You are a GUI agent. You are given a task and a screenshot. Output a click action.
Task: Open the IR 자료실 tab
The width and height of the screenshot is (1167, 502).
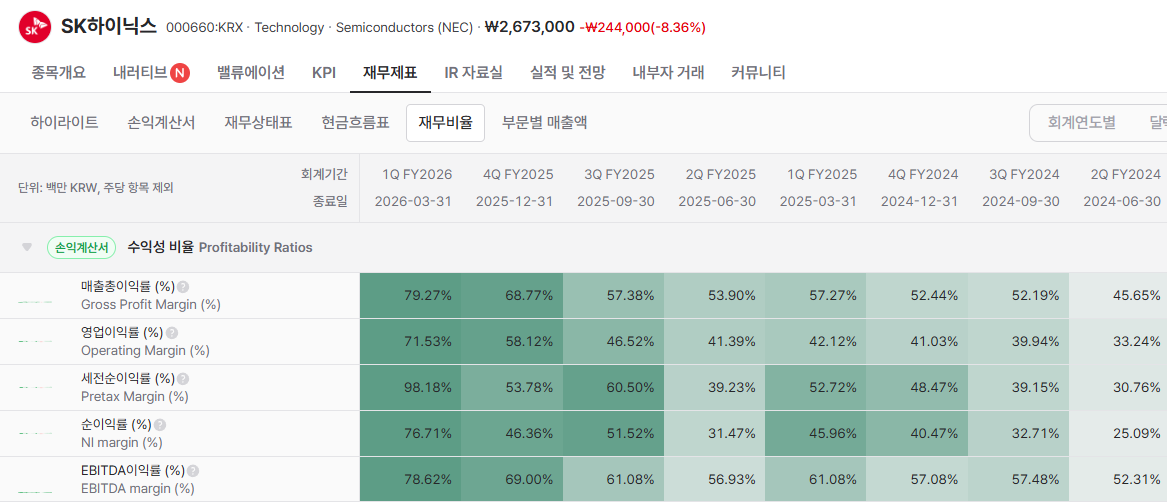point(473,73)
